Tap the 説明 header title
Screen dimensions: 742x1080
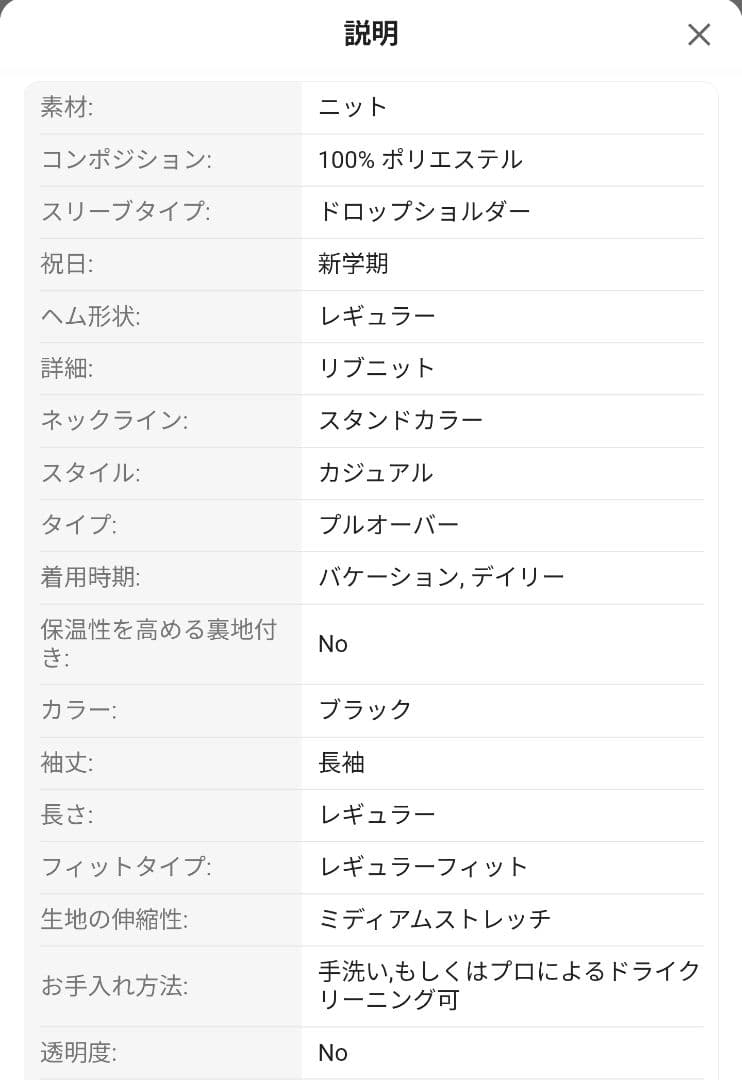(x=371, y=34)
